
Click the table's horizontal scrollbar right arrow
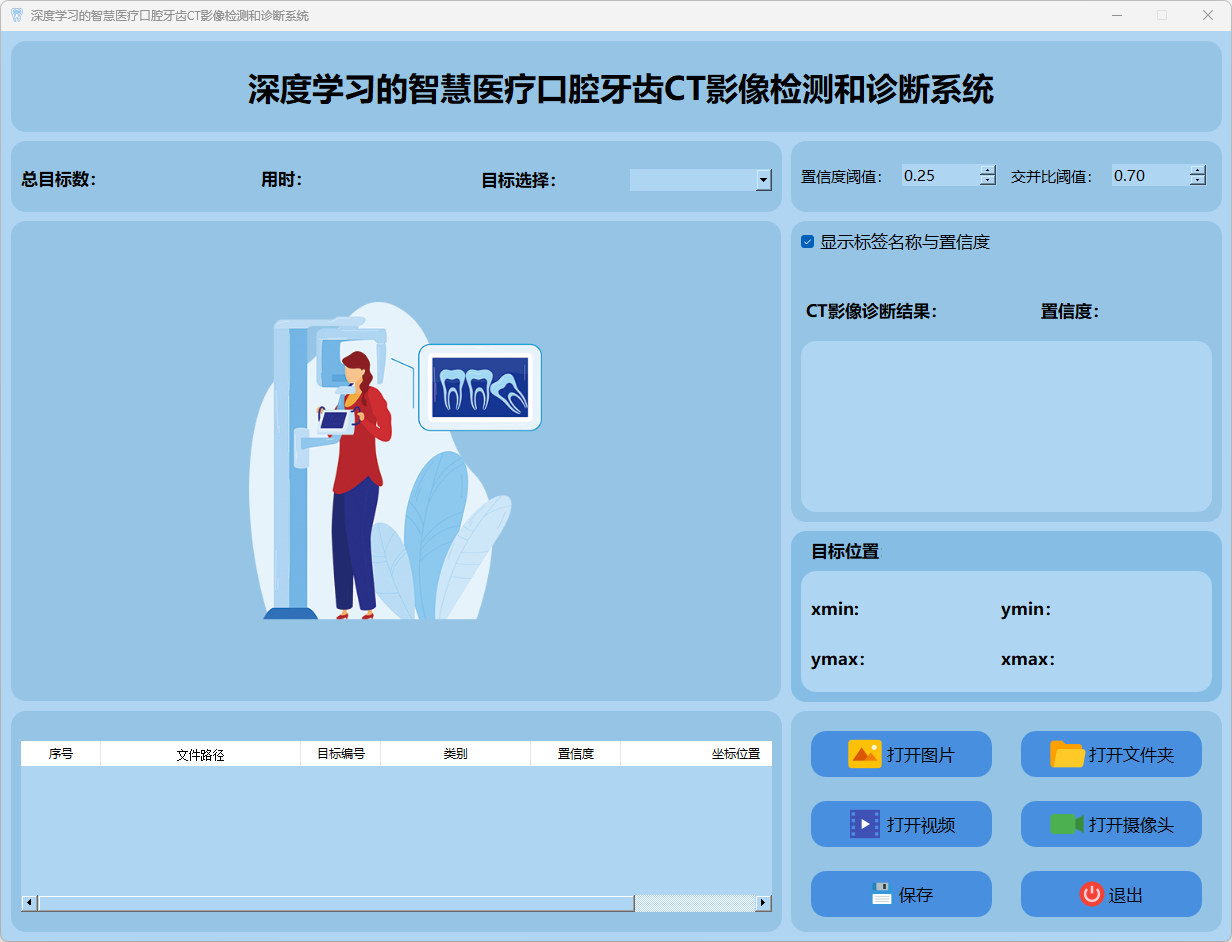763,903
